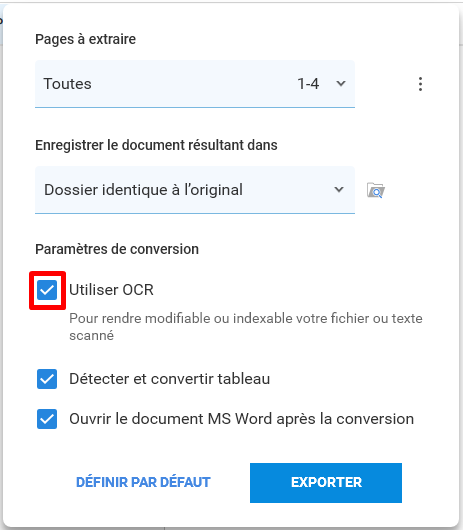
Task: Click the Dossier identique à l'original text
Action: point(143,190)
